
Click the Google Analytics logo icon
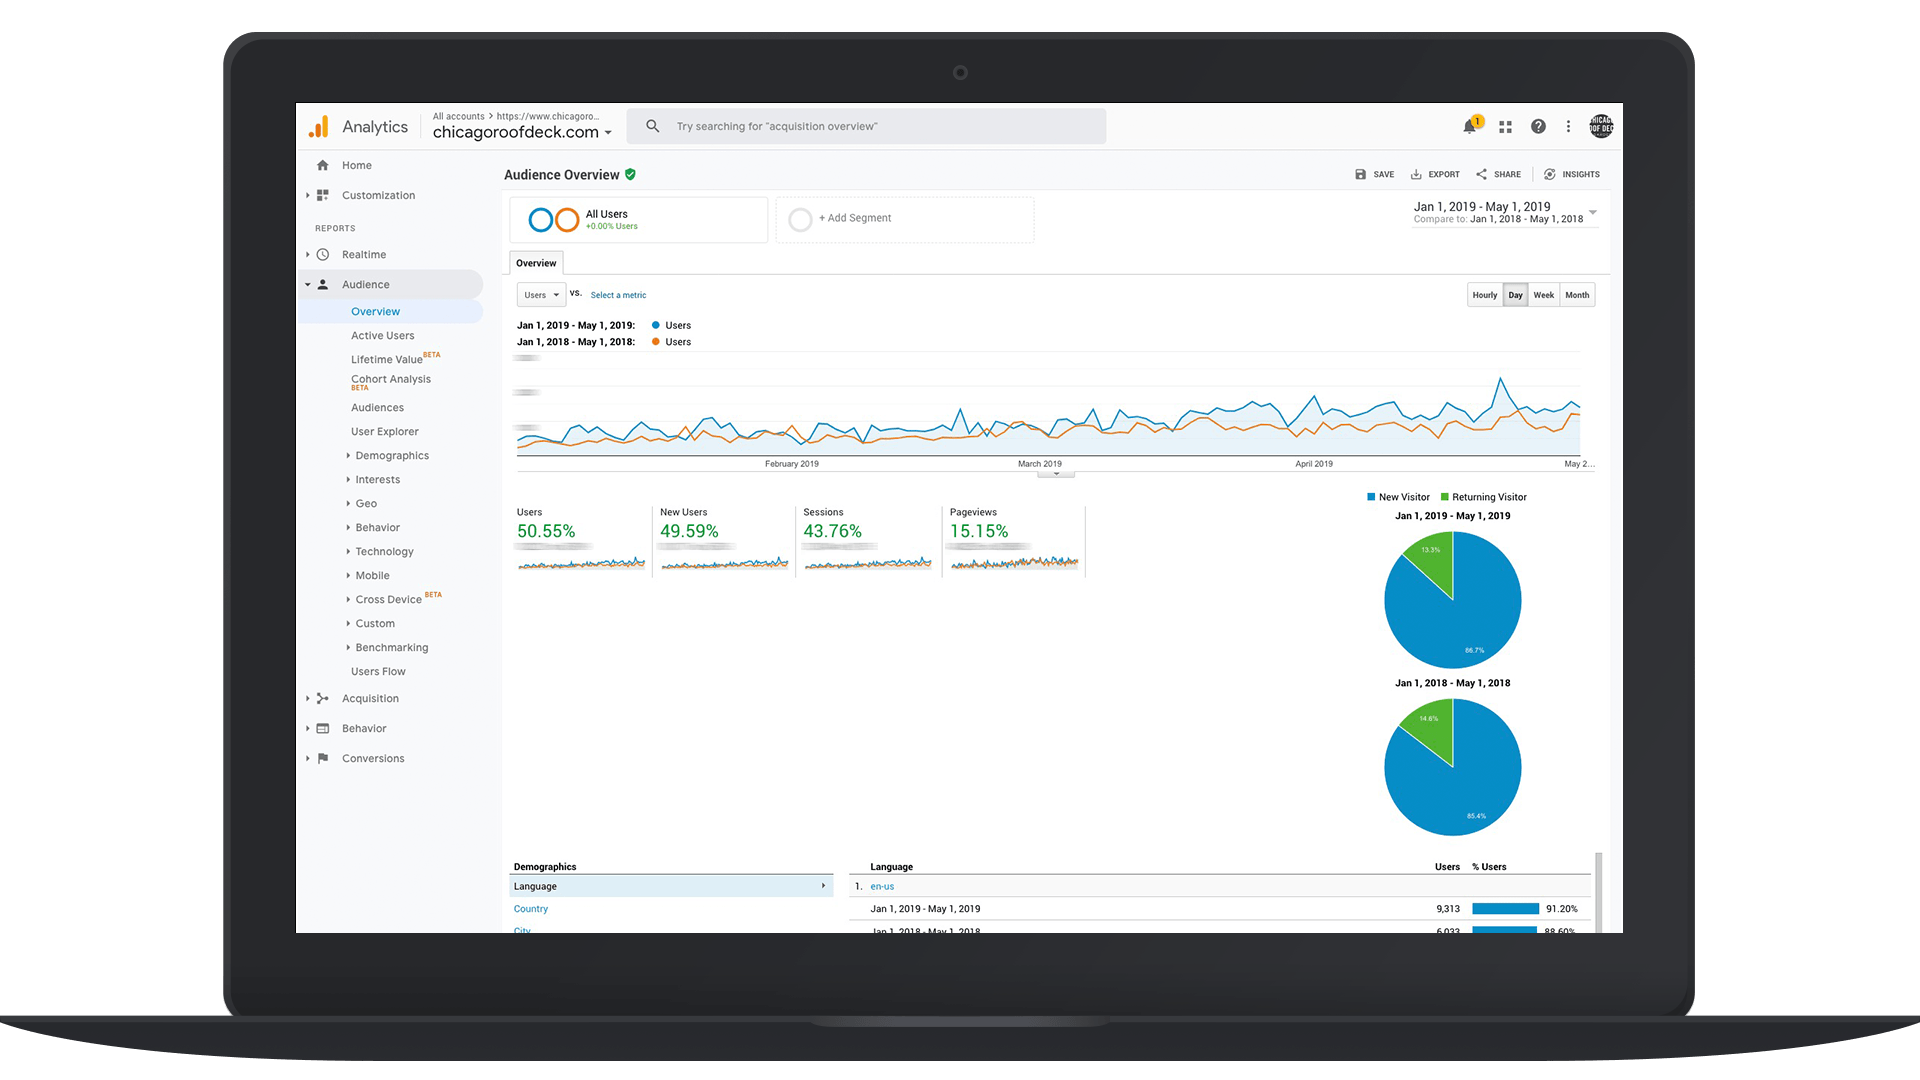coord(318,126)
